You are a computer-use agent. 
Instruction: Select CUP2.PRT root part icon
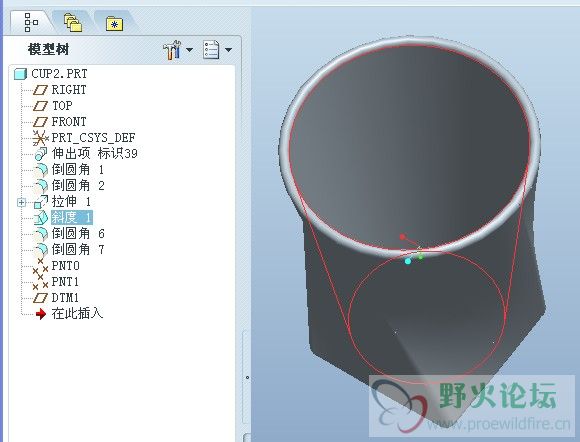(20, 74)
